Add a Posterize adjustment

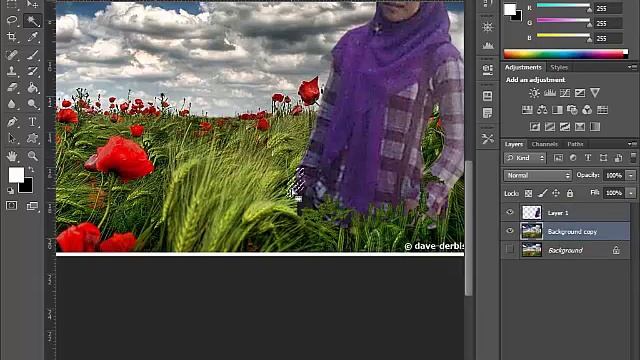550,127
